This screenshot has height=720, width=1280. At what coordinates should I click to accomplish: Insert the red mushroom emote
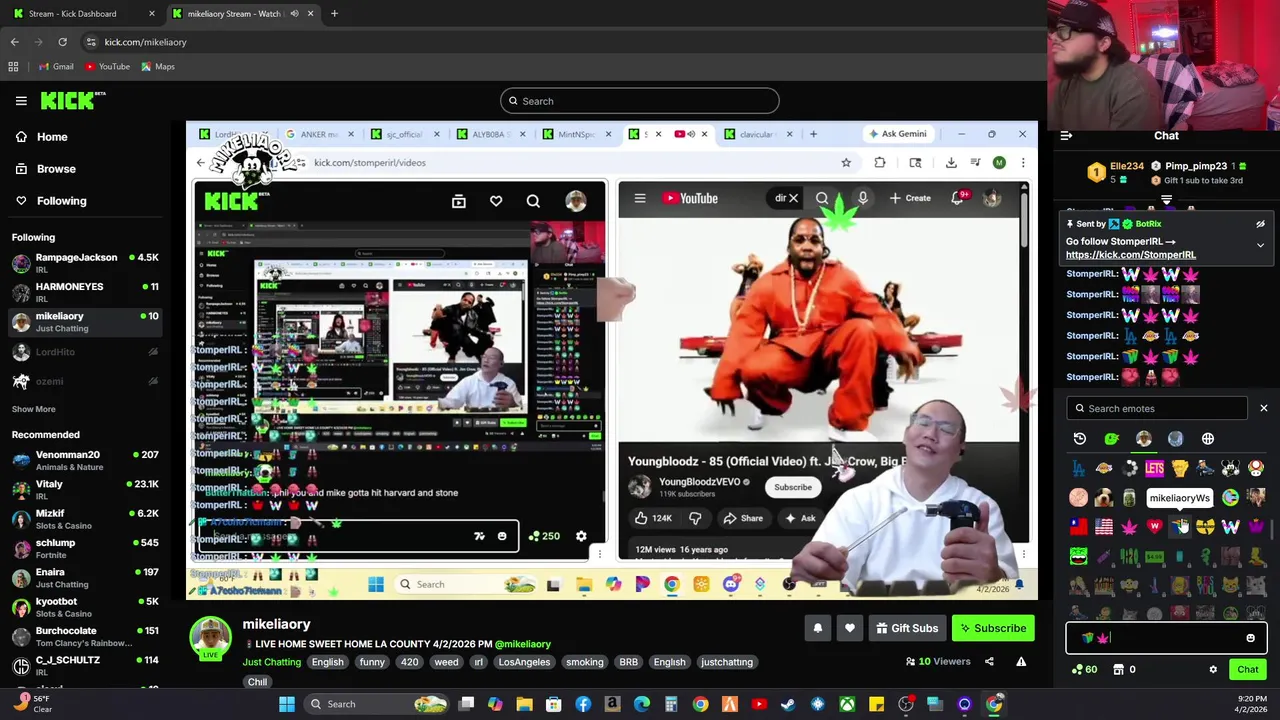coord(1256,468)
